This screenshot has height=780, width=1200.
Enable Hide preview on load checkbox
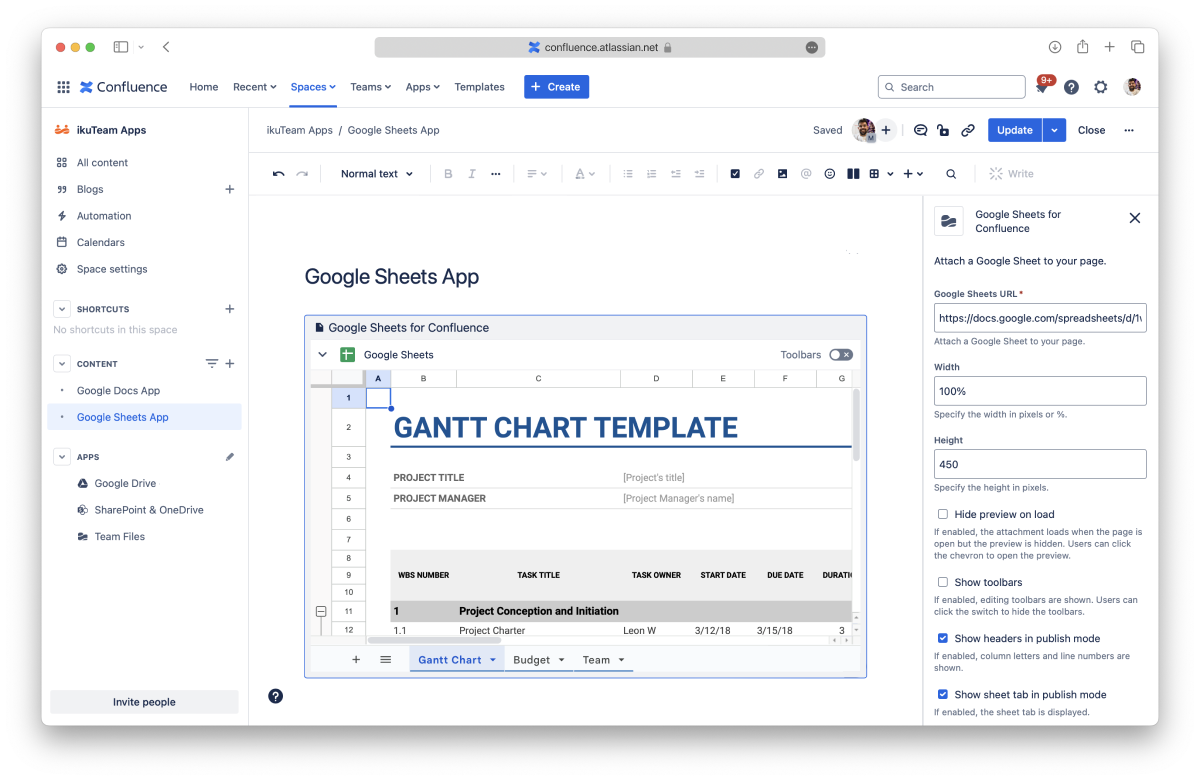(943, 514)
